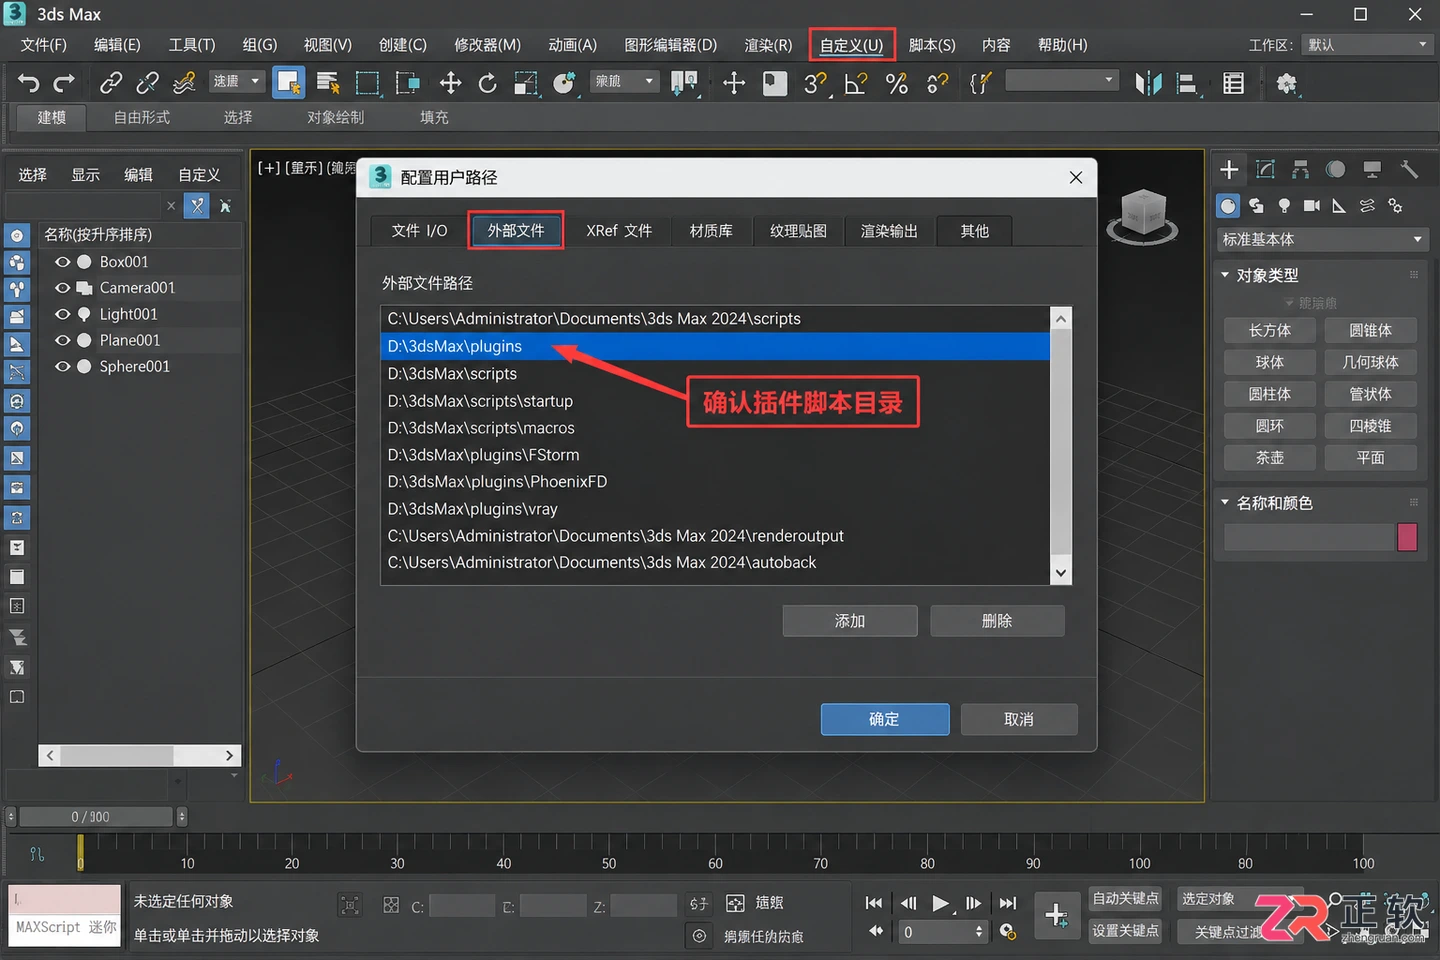Toggle the scene explorer filter icon
This screenshot has height=960, width=1440.
(197, 206)
